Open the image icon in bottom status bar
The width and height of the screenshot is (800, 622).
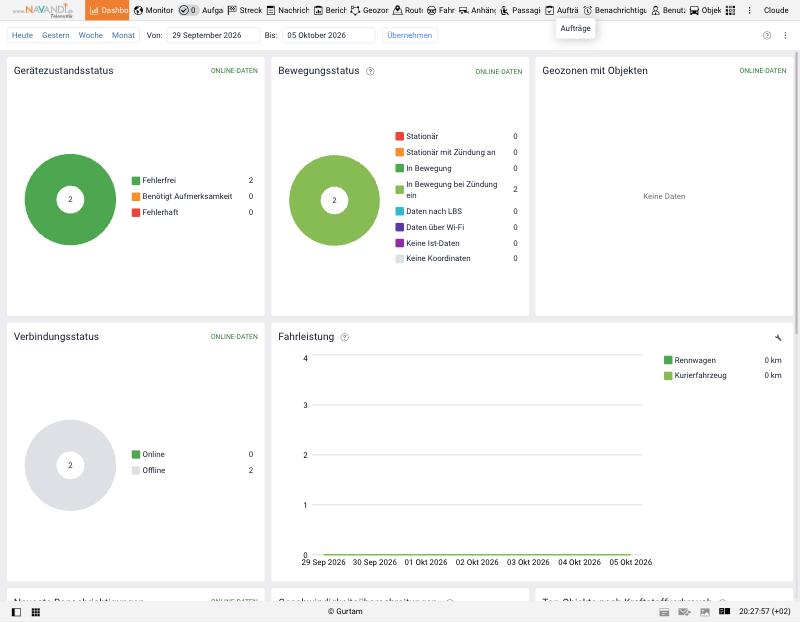(705, 612)
